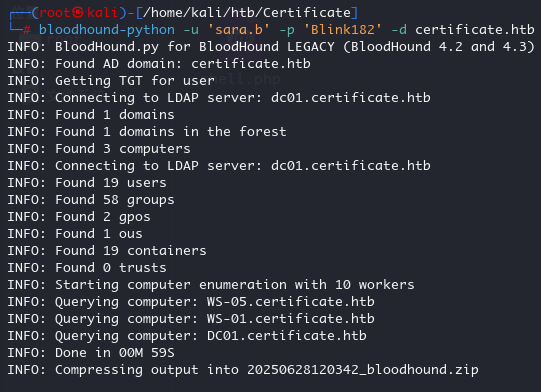Viewport: 541px width, 392px height.
Task: Click the 'Found 19 containers' line
Action: point(107,251)
